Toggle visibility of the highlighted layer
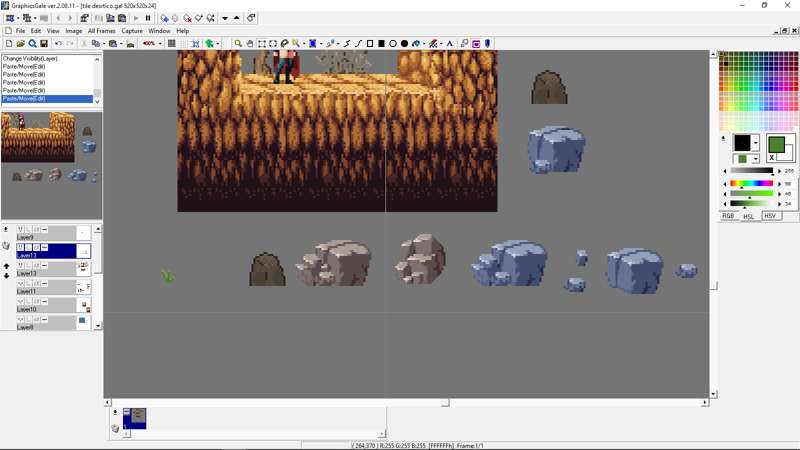The height and width of the screenshot is (450, 800). (x=20, y=247)
